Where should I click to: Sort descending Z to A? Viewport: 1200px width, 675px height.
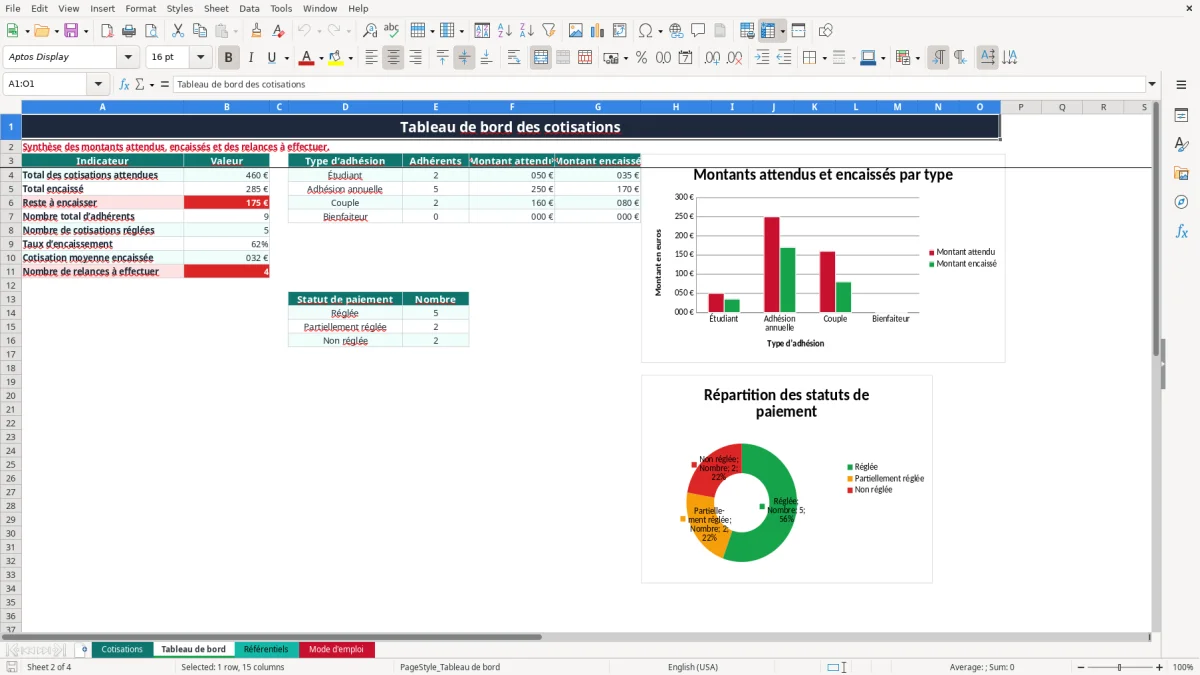tap(526, 31)
